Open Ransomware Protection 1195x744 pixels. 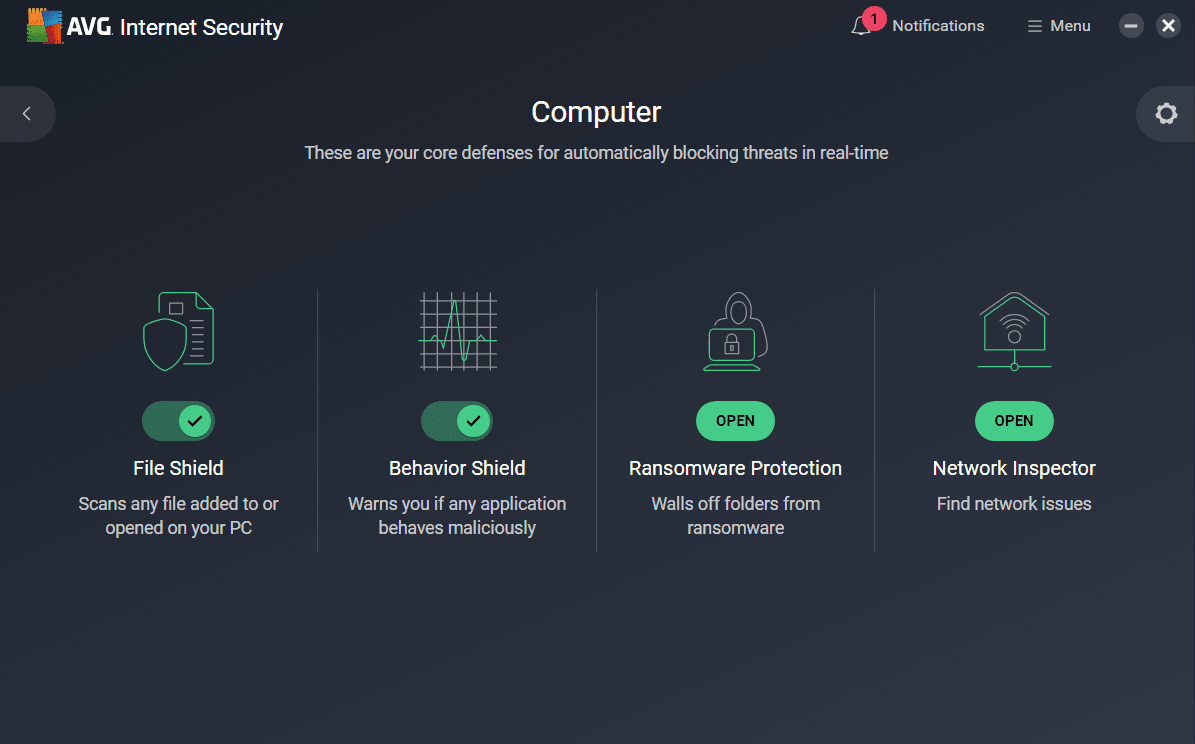[x=735, y=421]
